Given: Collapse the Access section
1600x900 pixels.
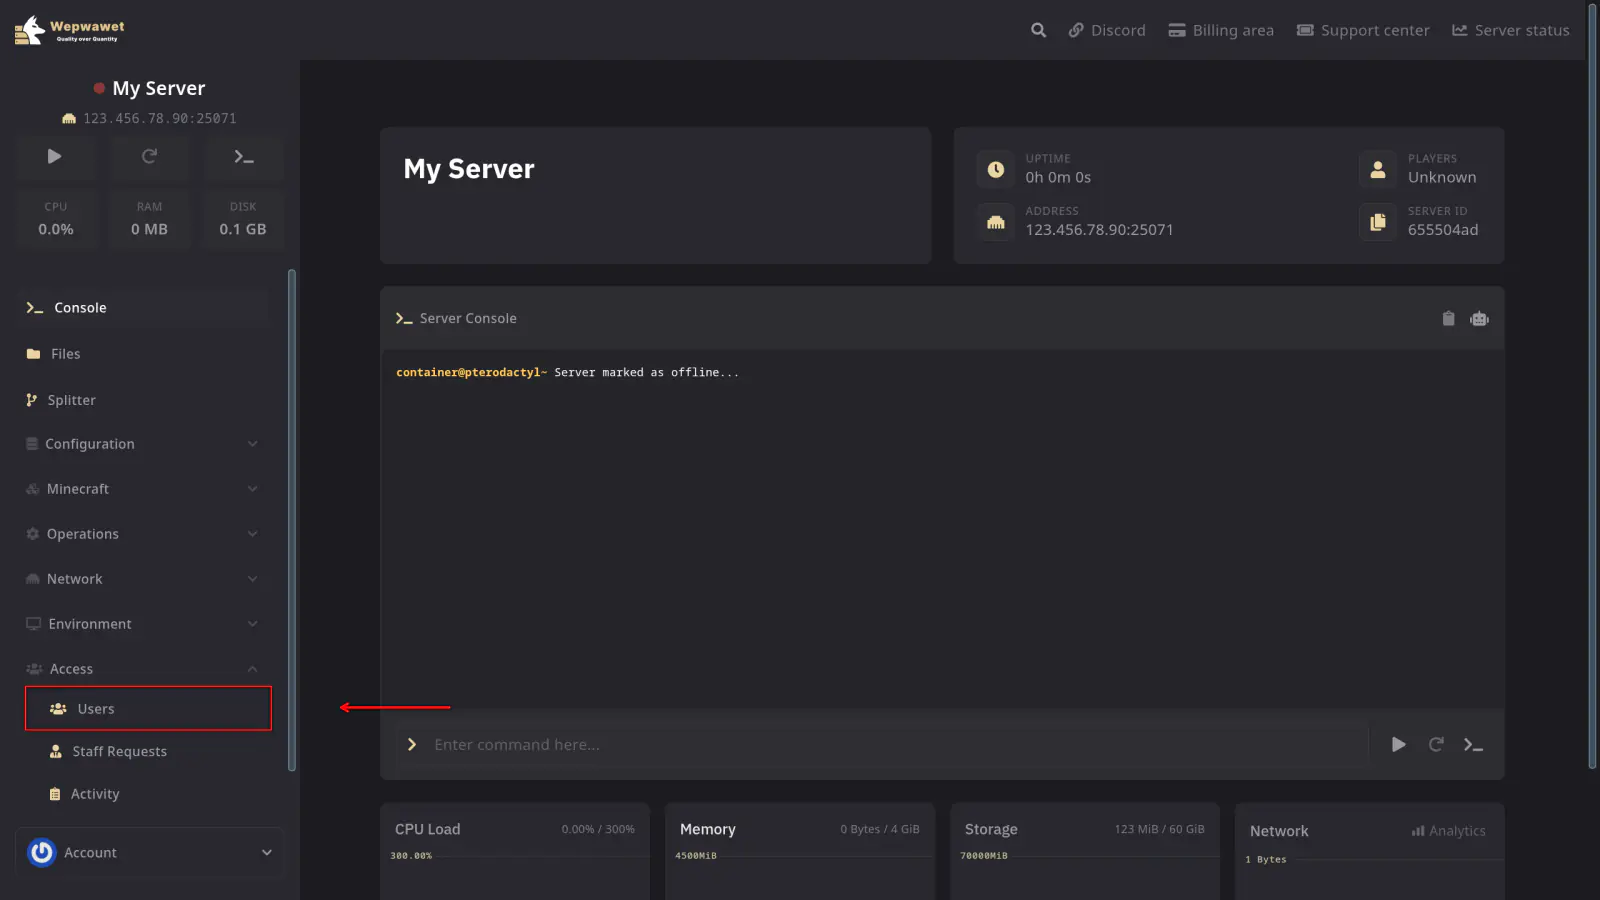Looking at the screenshot, I should (142, 669).
